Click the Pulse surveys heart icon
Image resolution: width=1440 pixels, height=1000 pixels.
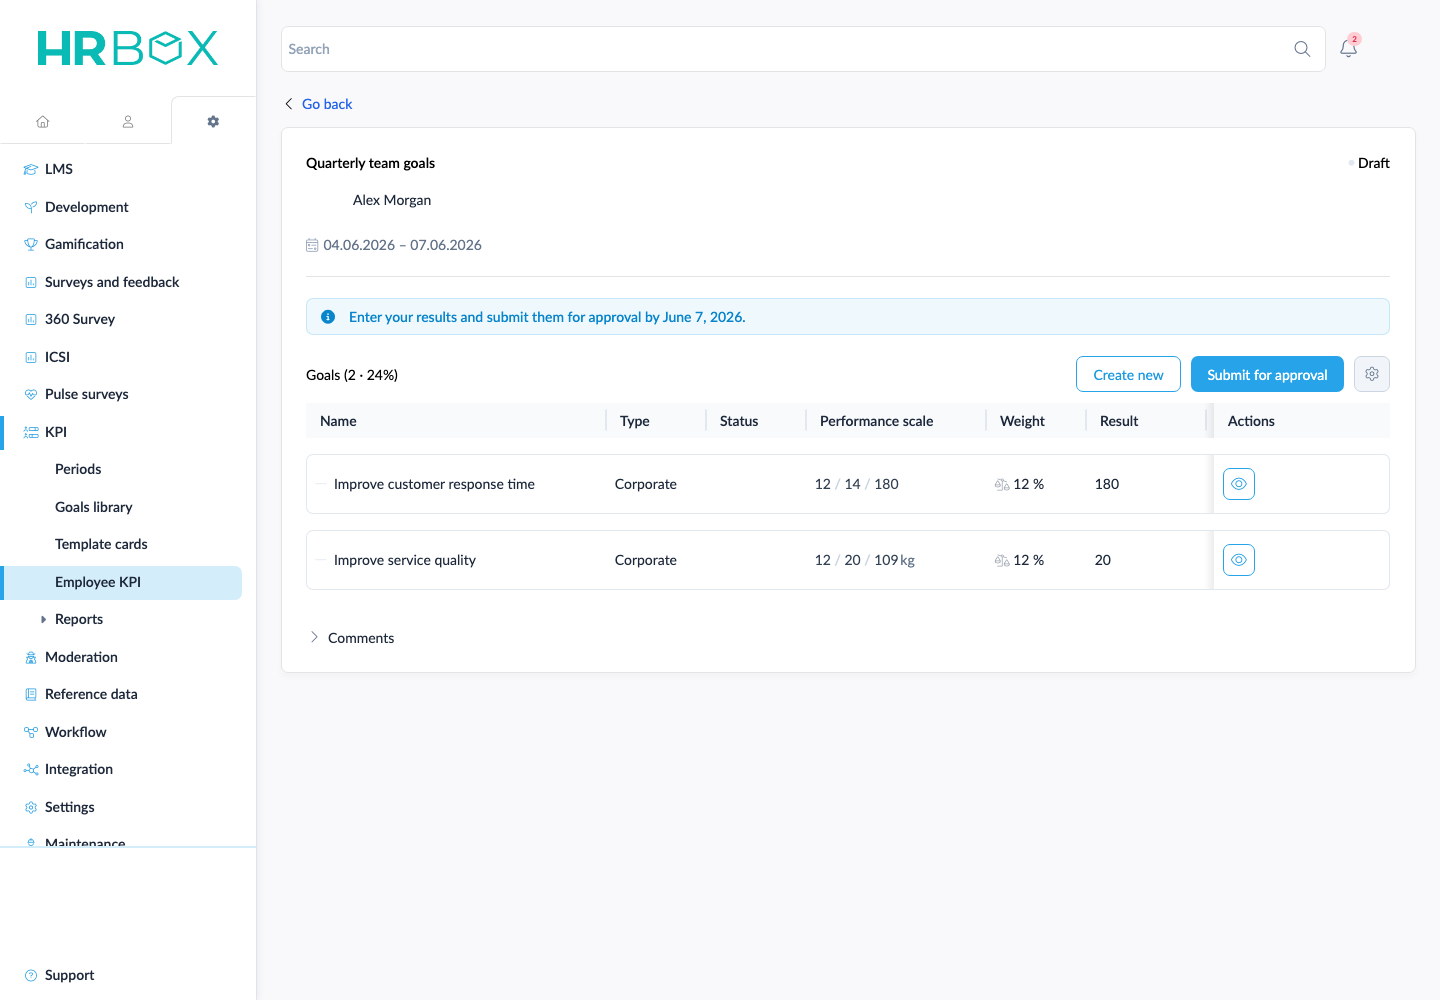31,395
